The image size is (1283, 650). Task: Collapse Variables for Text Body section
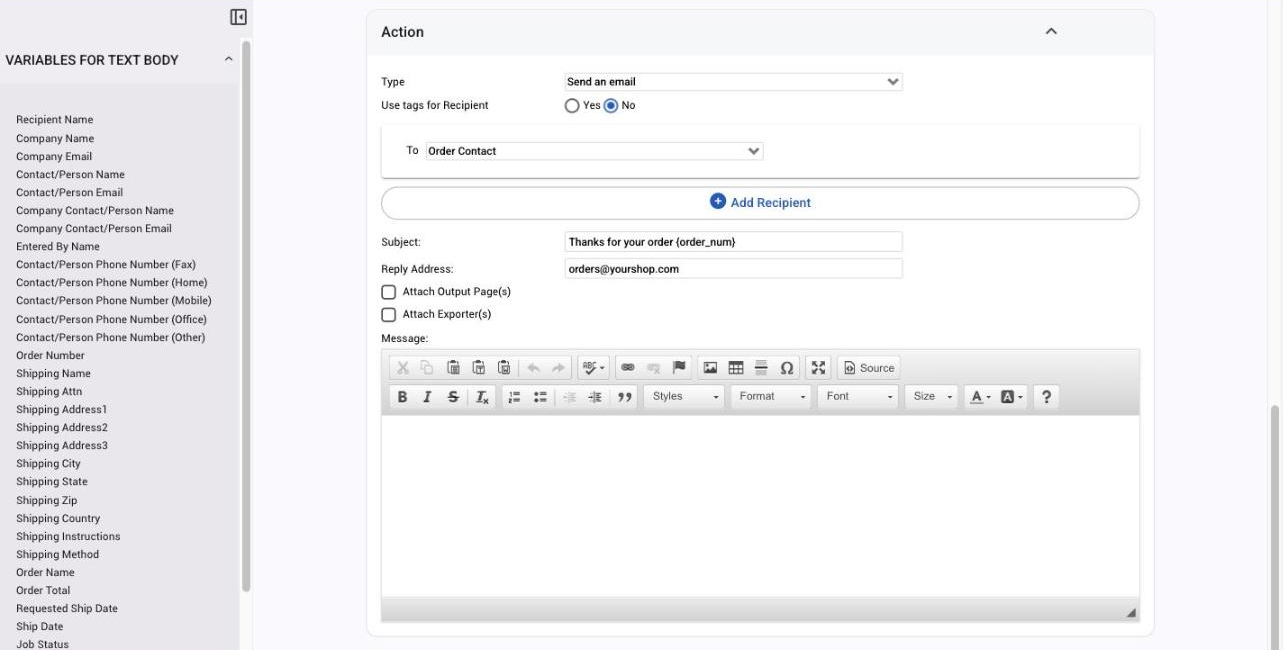228,60
